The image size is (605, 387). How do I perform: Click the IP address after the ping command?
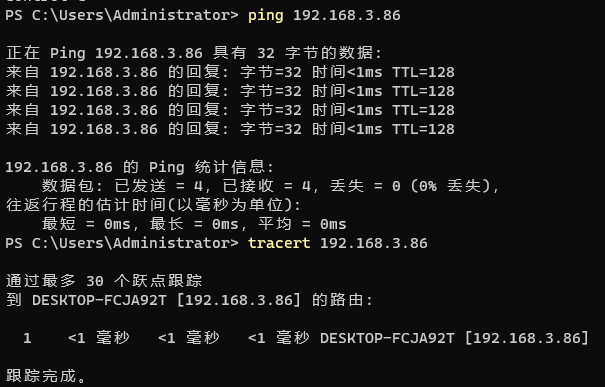coord(346,15)
